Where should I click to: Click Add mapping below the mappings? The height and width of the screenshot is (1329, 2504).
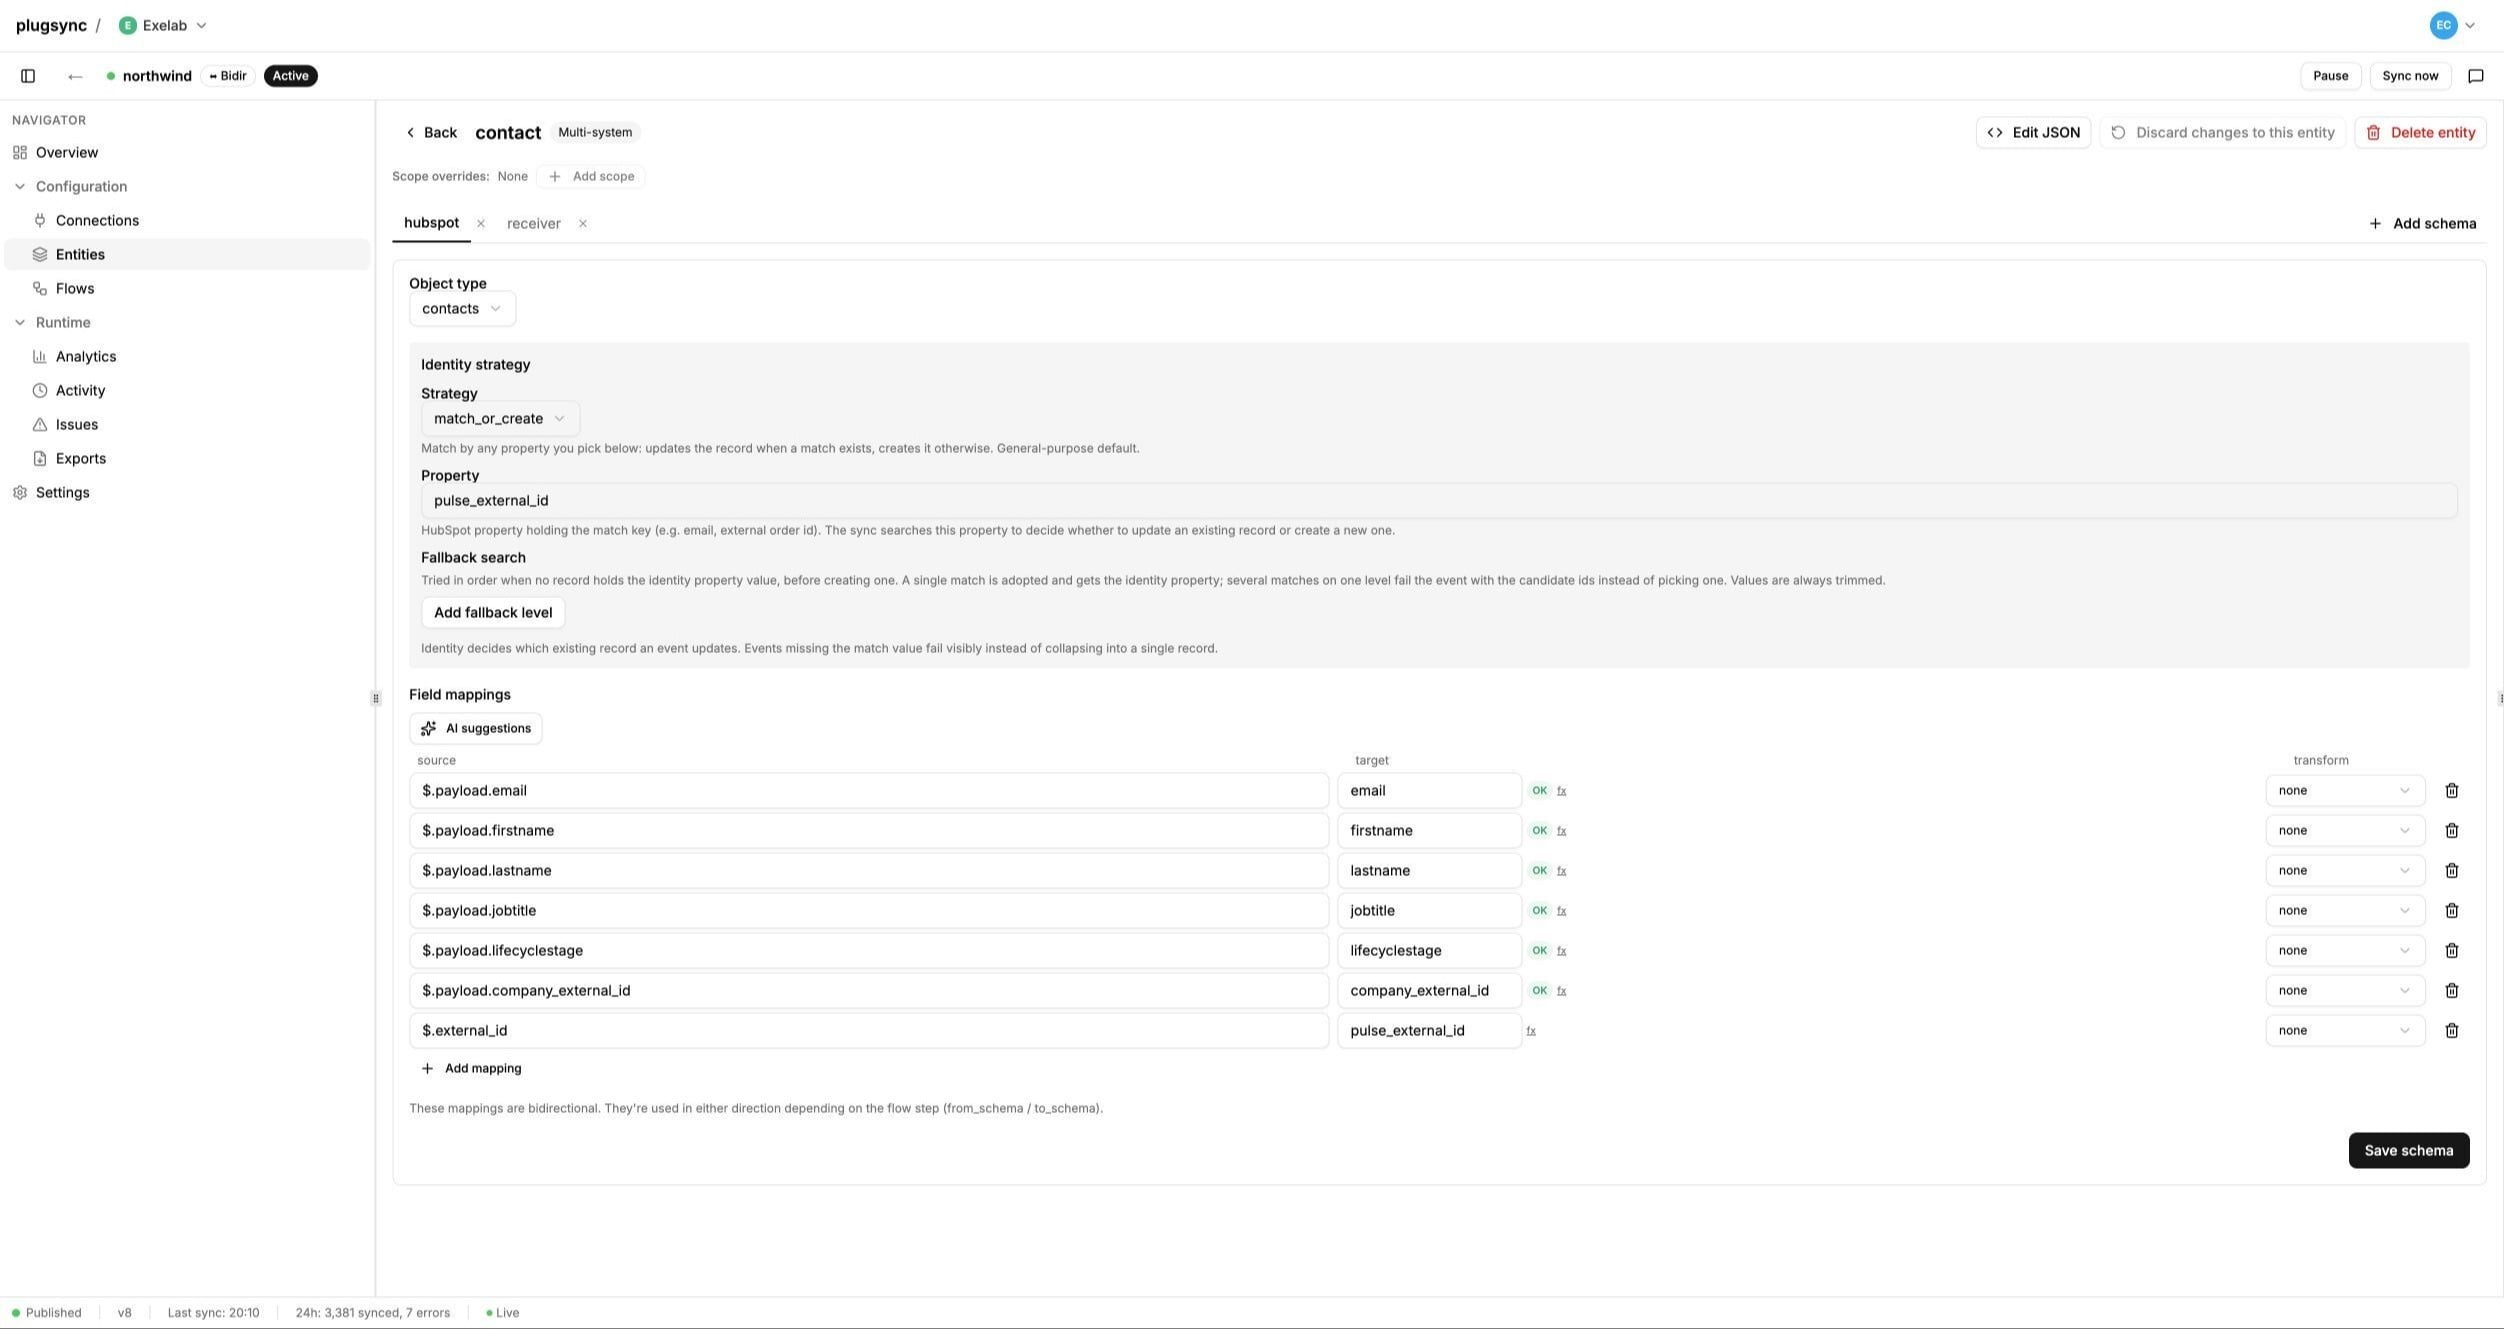(x=471, y=1069)
